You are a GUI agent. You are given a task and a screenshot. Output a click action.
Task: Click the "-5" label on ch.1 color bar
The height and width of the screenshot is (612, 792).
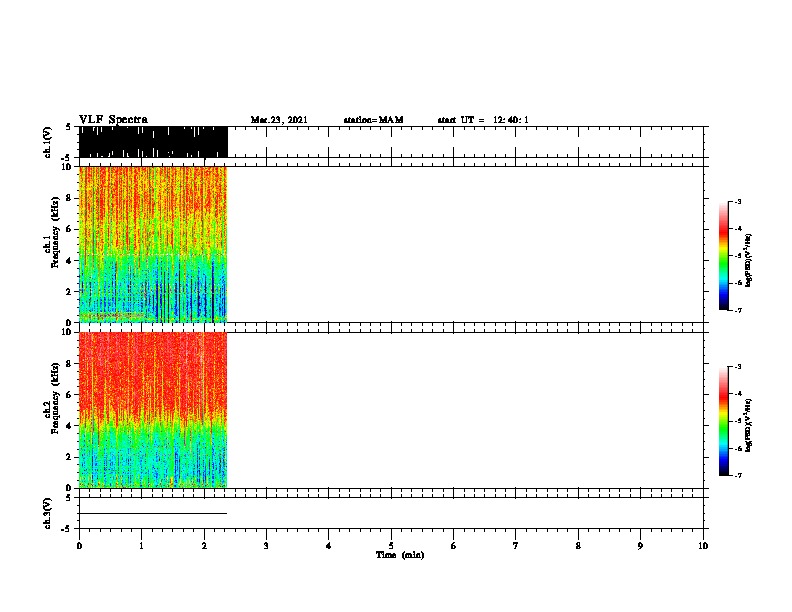pos(737,256)
